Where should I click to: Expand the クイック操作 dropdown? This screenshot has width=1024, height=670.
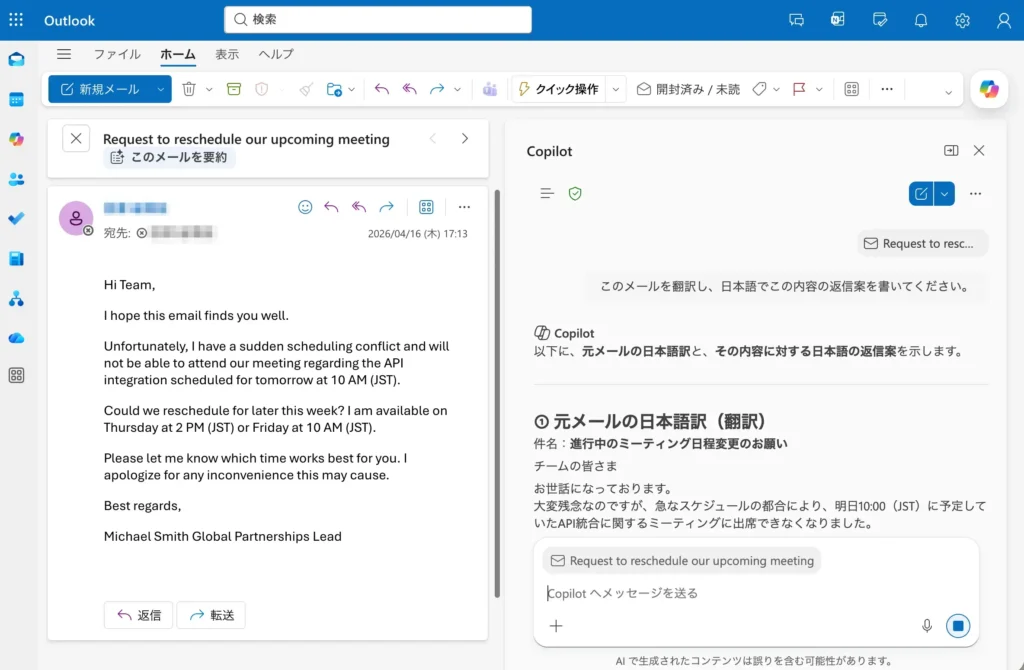click(615, 89)
